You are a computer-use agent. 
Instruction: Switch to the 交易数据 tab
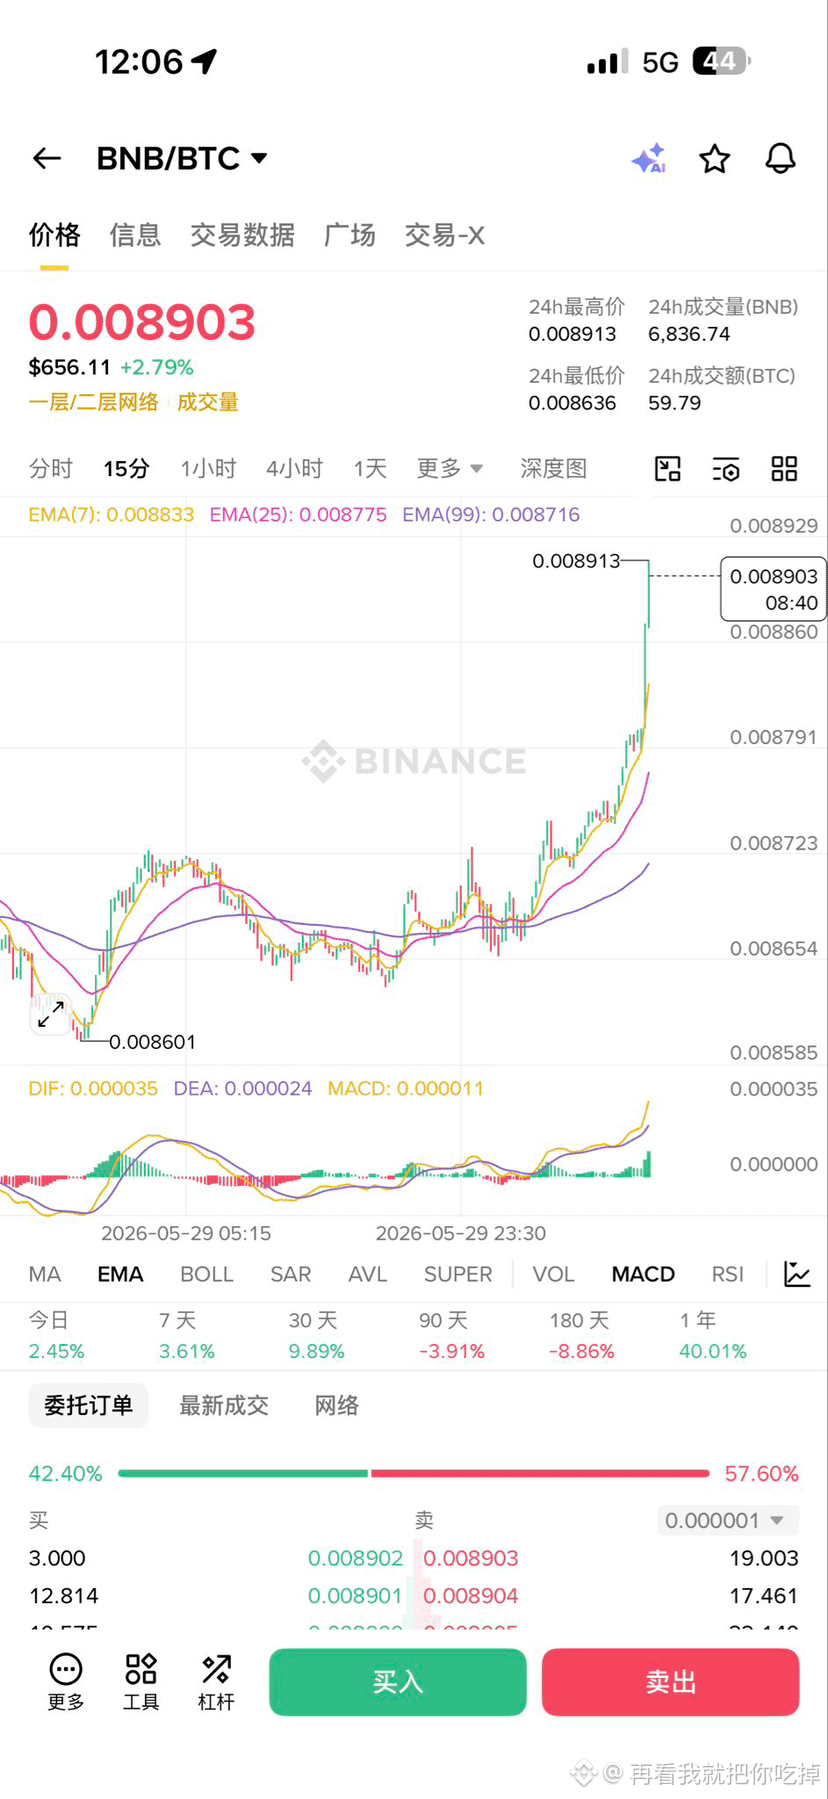click(x=242, y=235)
